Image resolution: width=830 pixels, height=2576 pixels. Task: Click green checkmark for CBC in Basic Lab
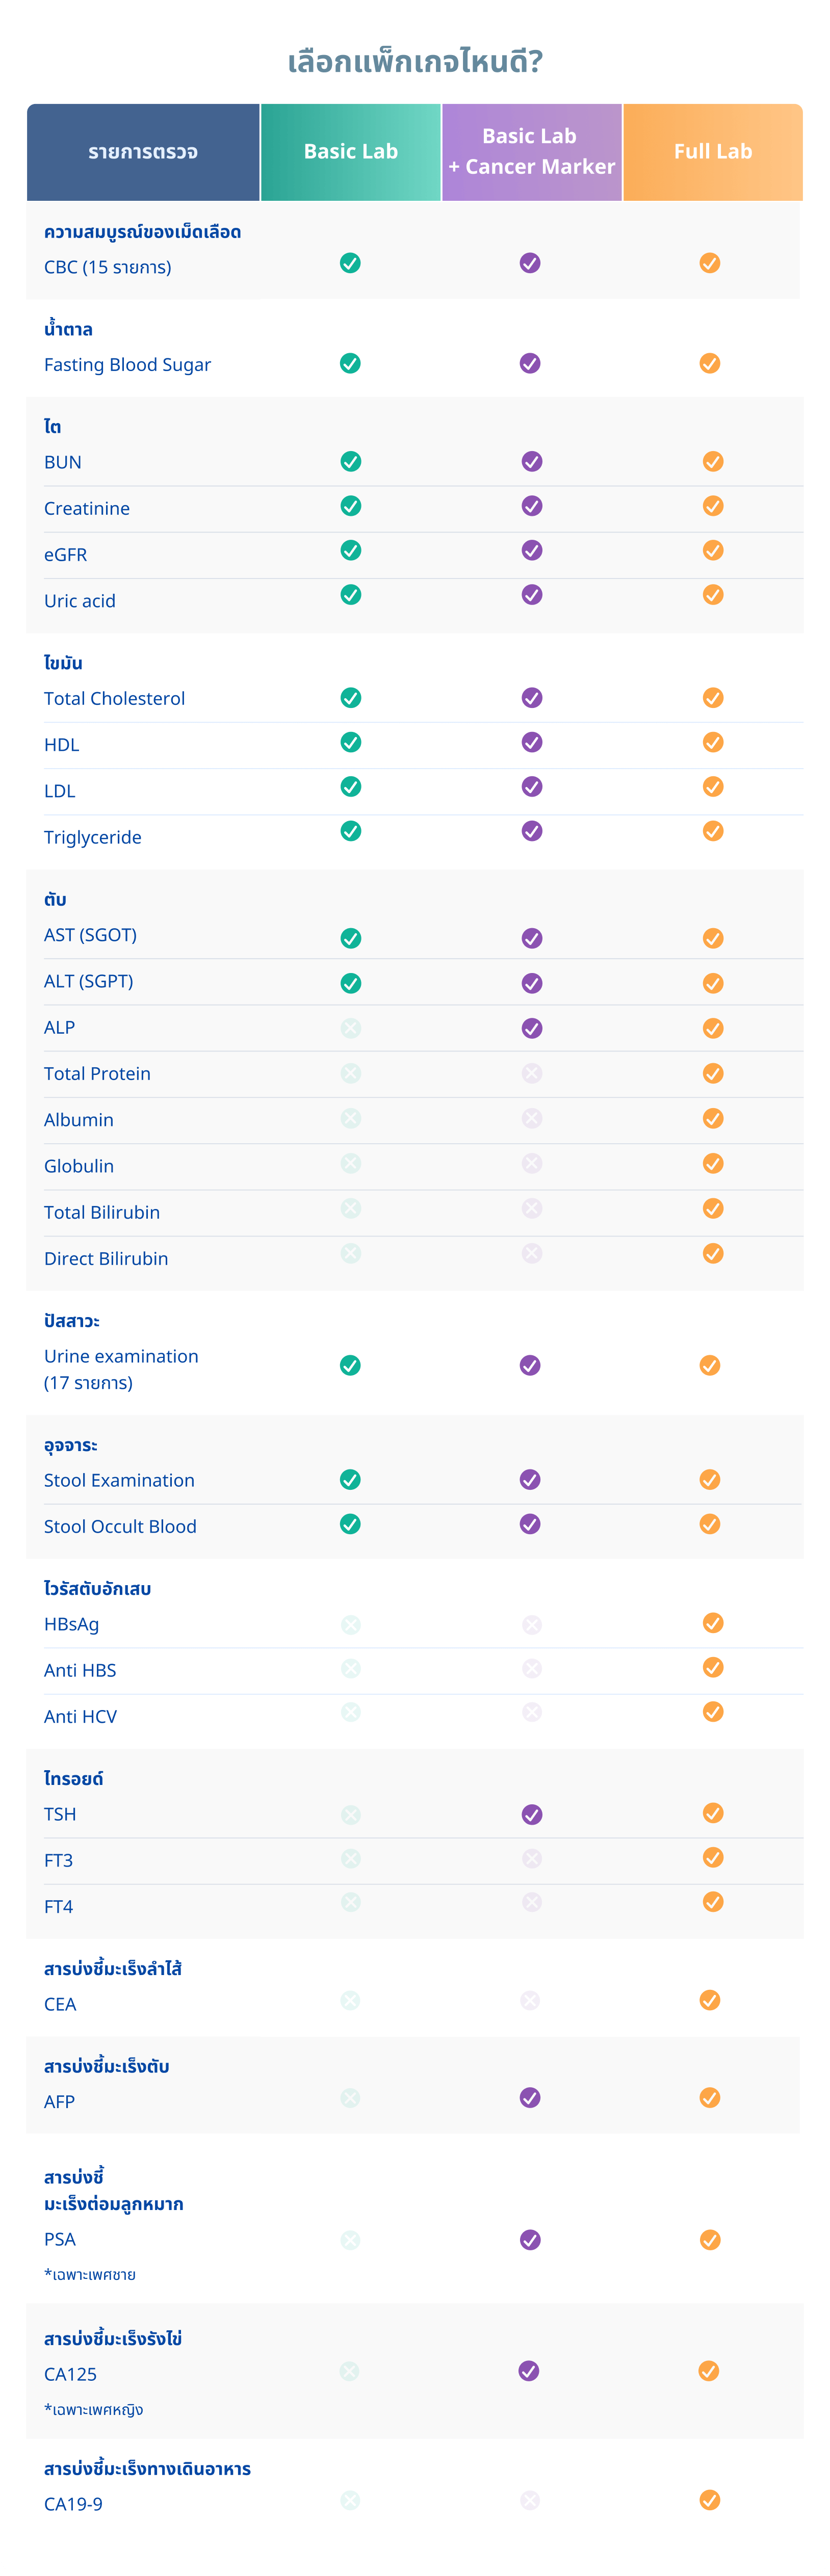(350, 263)
